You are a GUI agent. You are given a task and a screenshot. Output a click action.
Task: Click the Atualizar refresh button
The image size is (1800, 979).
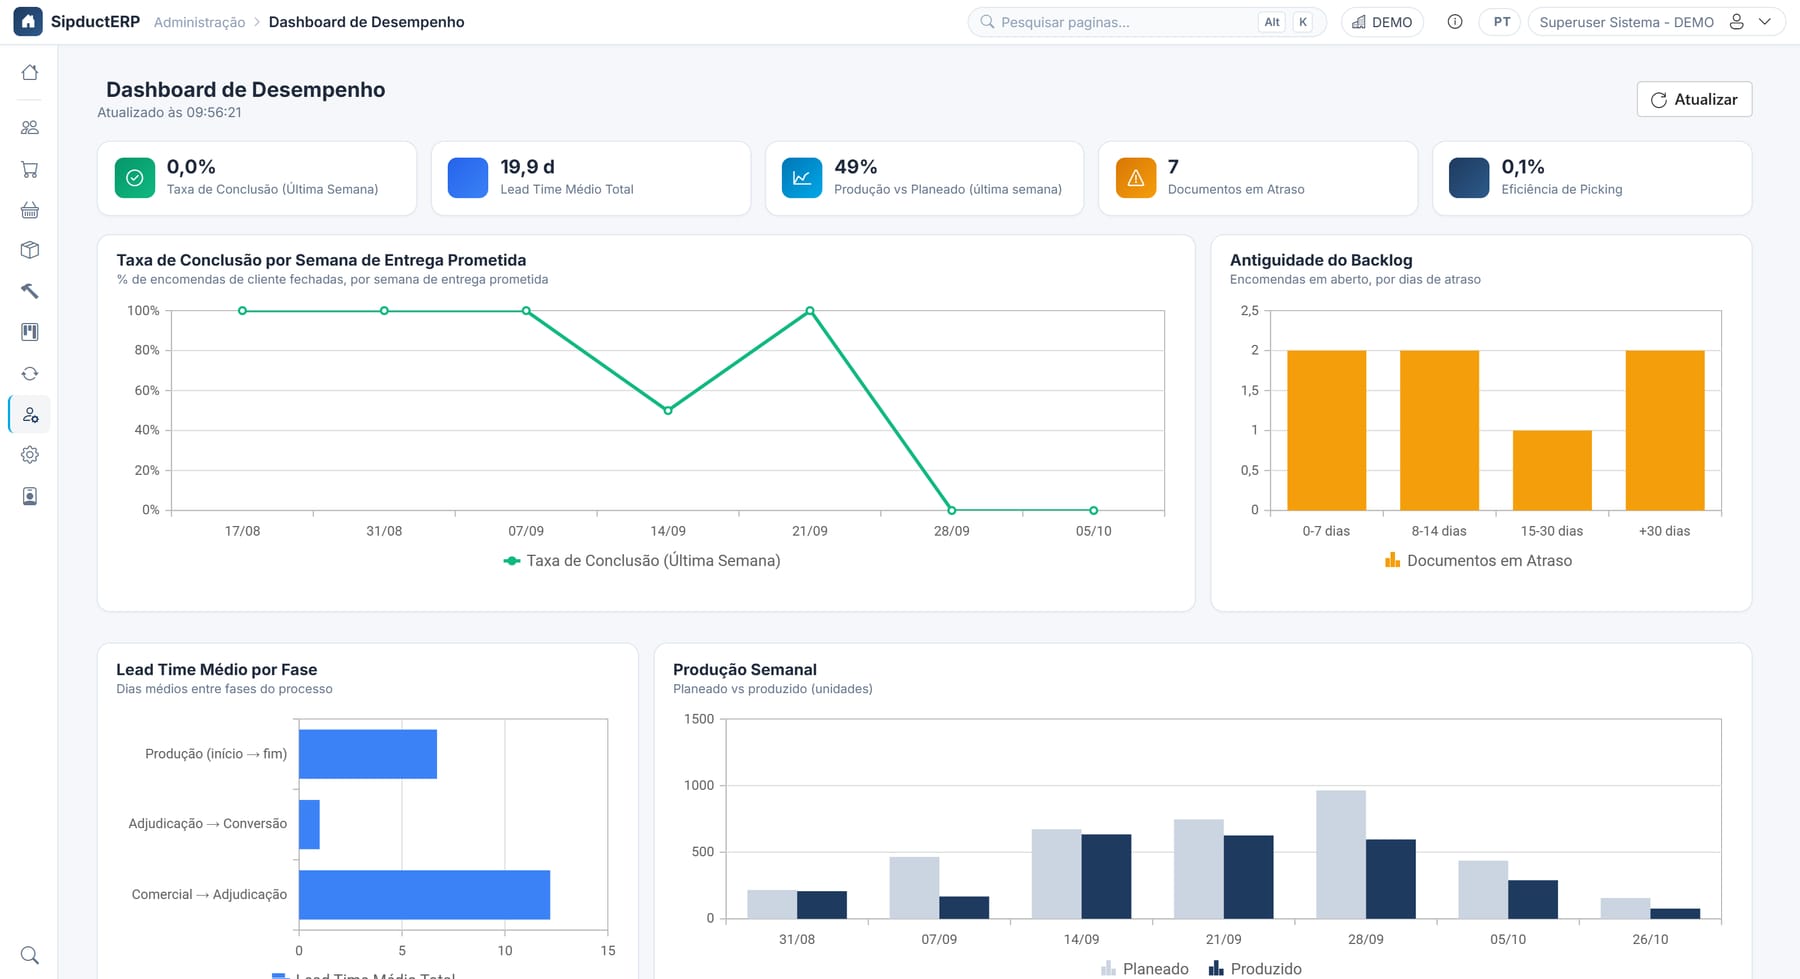tap(1694, 99)
